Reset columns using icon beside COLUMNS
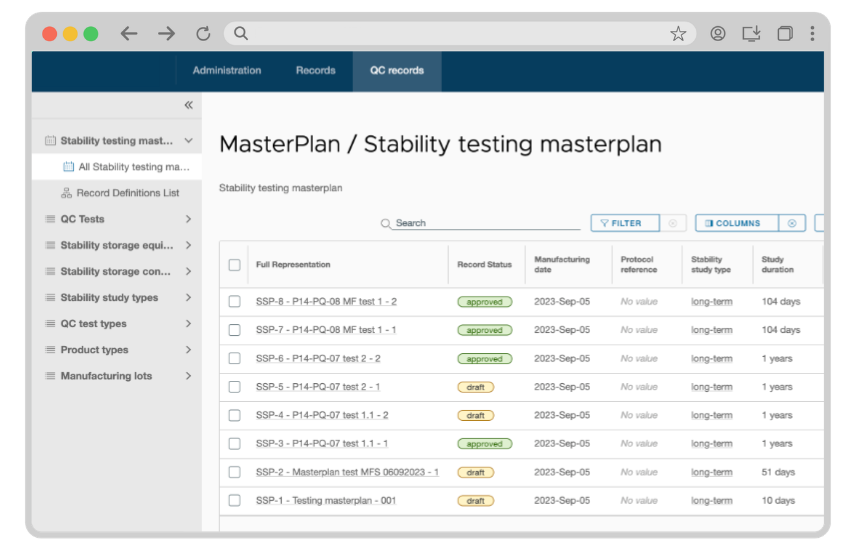 (x=791, y=223)
